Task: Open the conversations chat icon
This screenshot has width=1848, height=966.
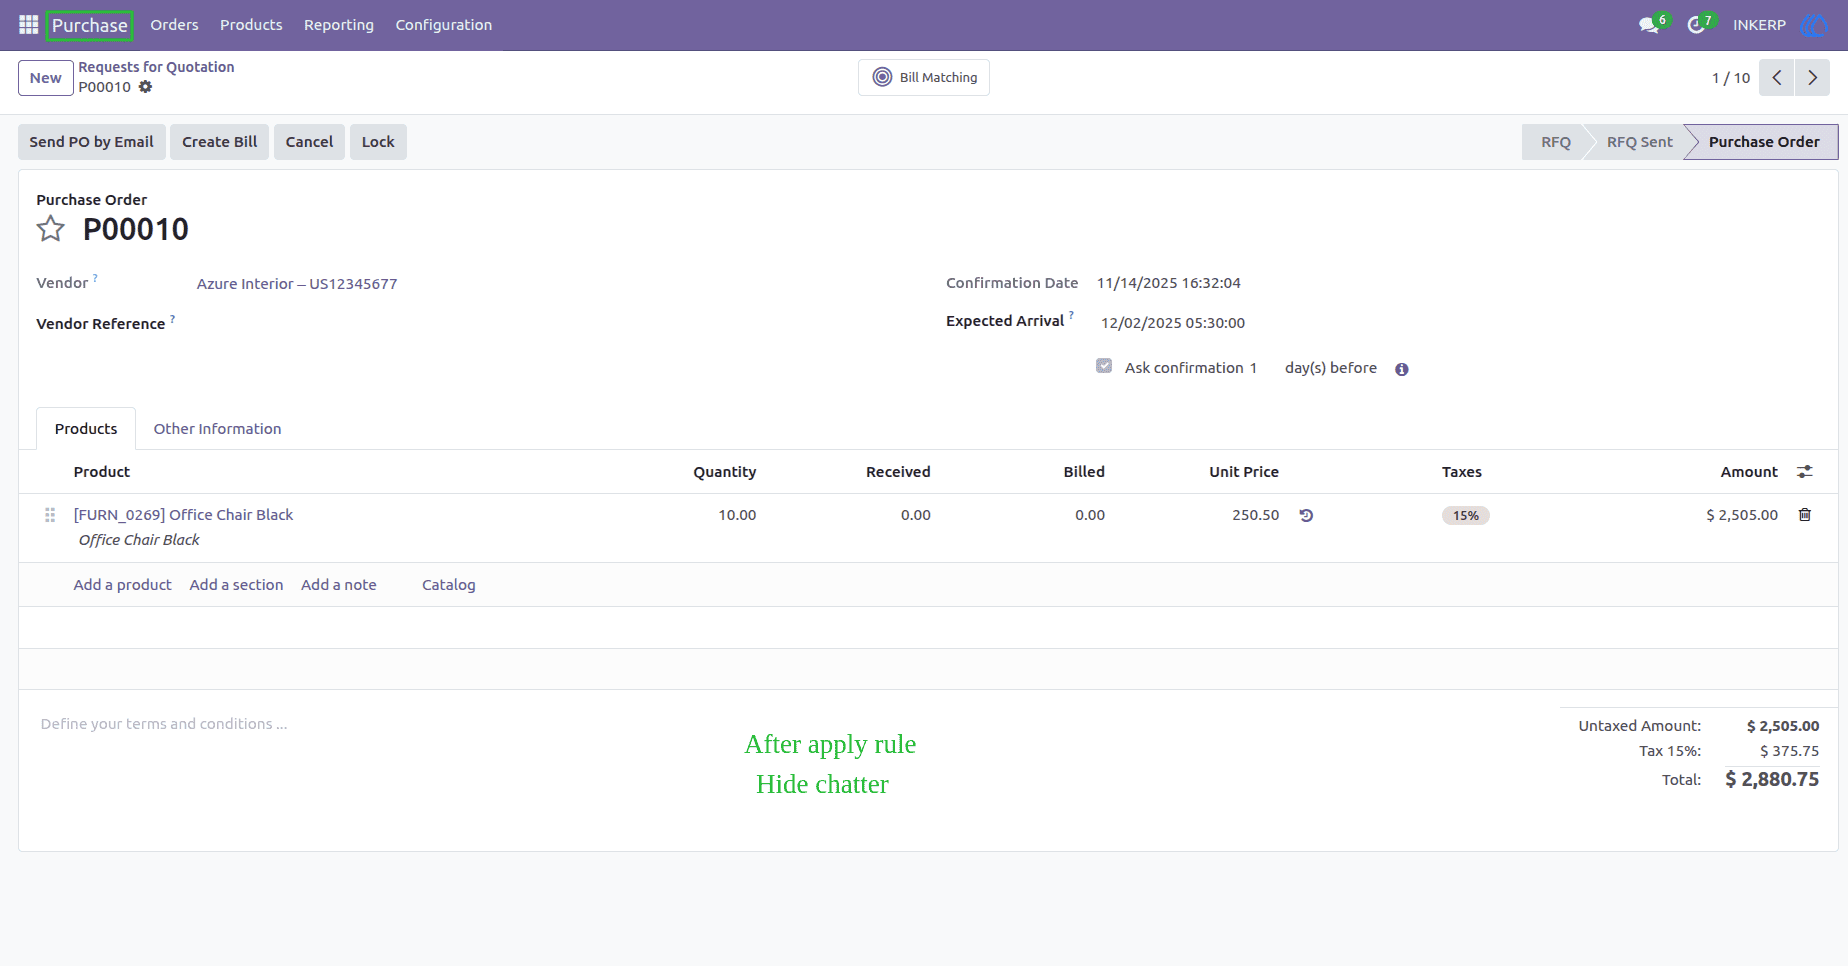Action: 1649,25
